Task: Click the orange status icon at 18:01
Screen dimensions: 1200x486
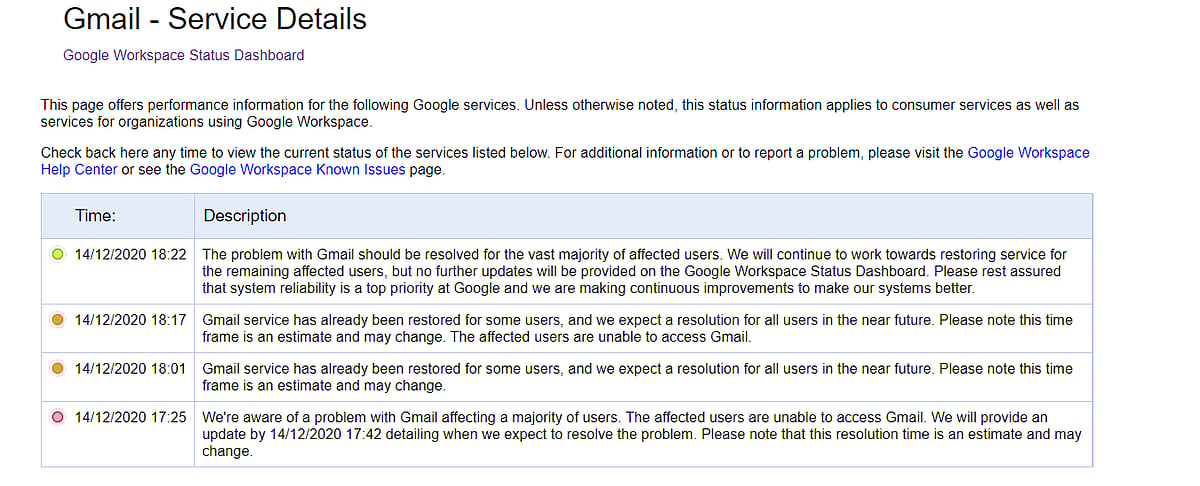Action: (57, 368)
